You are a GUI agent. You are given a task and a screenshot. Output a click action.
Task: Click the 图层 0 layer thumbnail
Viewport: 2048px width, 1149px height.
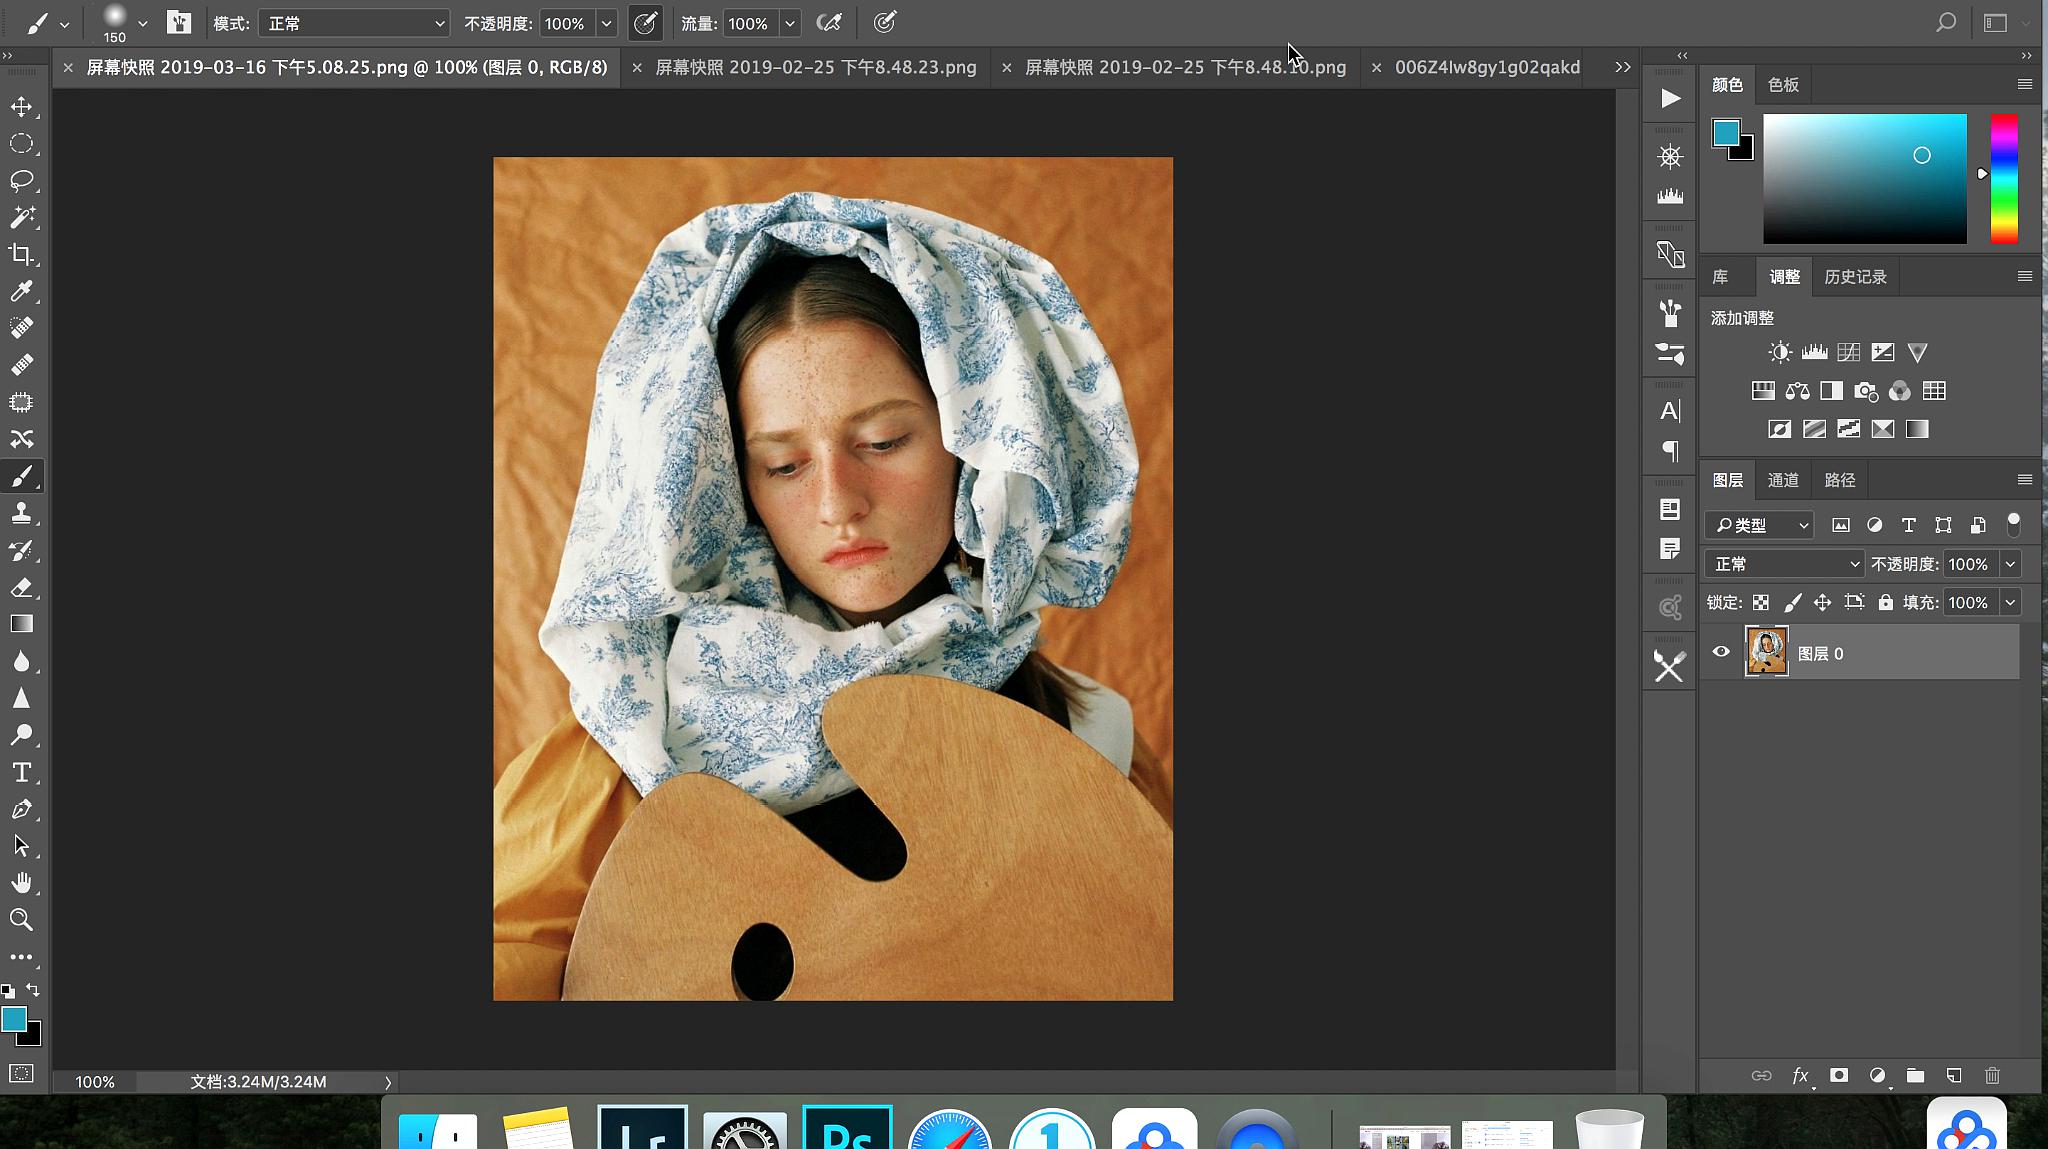coord(1766,652)
